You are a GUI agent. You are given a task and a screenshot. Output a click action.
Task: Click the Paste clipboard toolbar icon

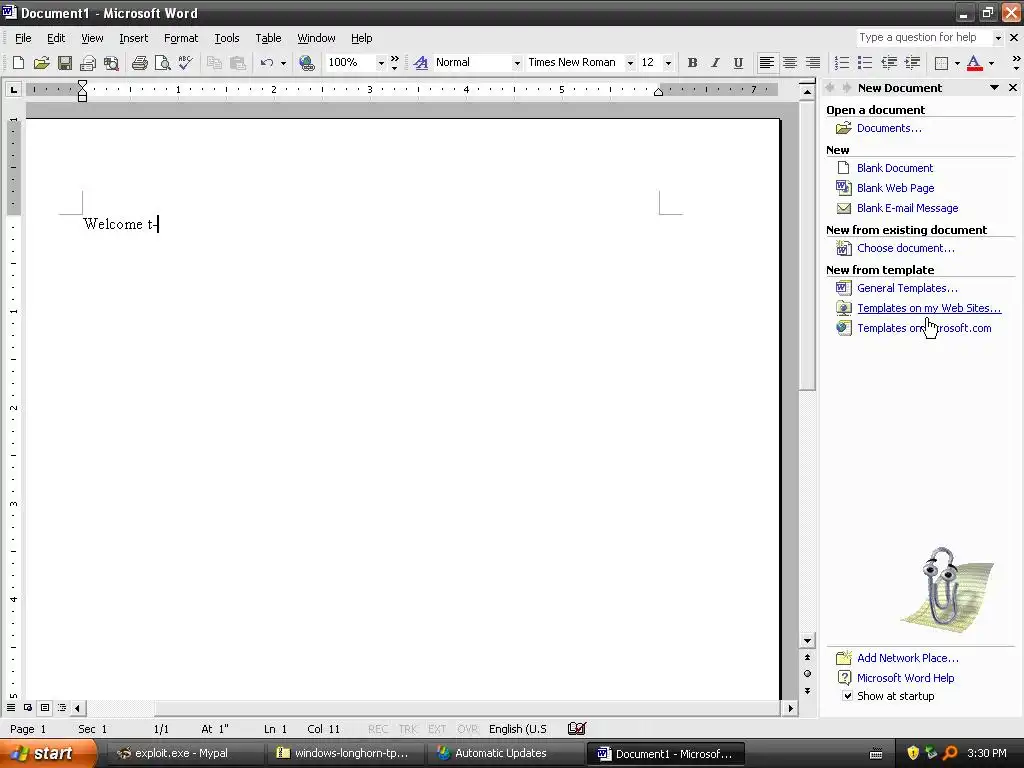coord(238,63)
